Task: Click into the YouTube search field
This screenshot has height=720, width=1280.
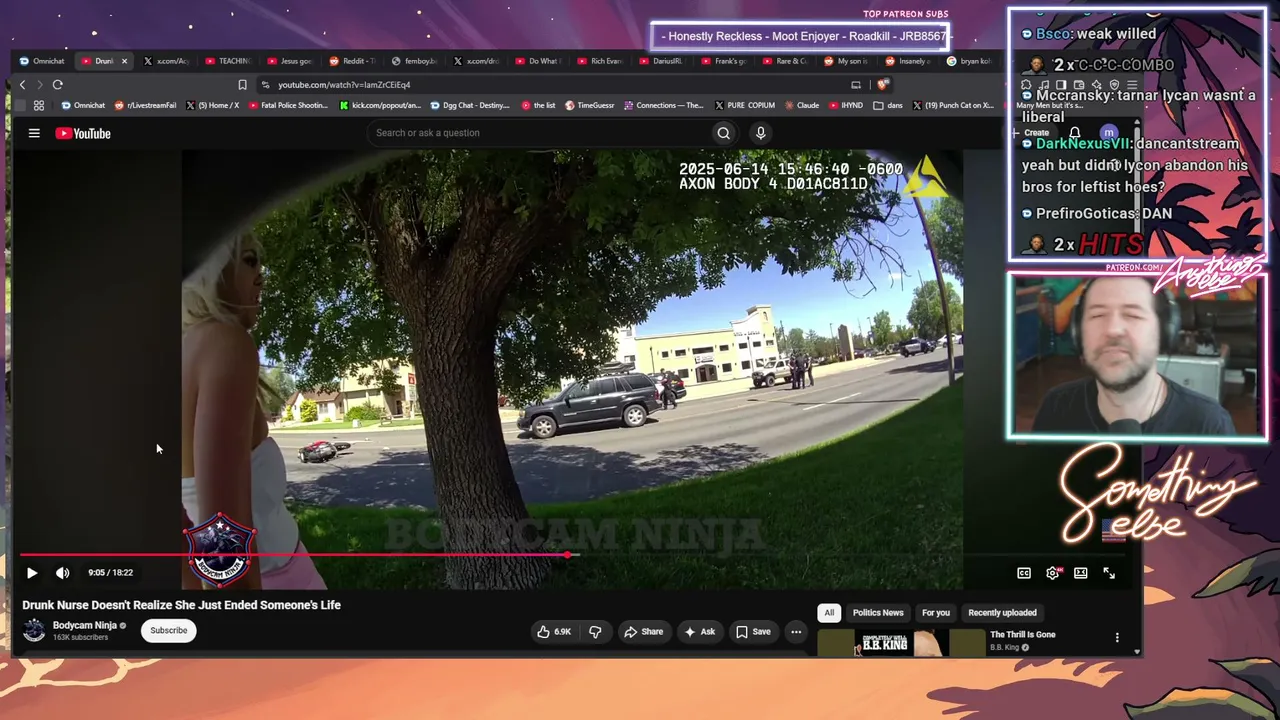Action: click(x=538, y=133)
